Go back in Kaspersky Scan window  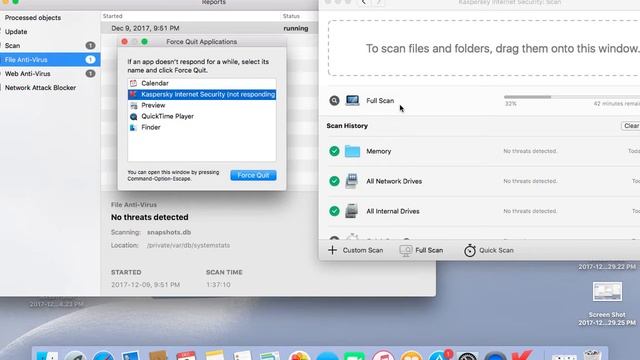[364, 2]
